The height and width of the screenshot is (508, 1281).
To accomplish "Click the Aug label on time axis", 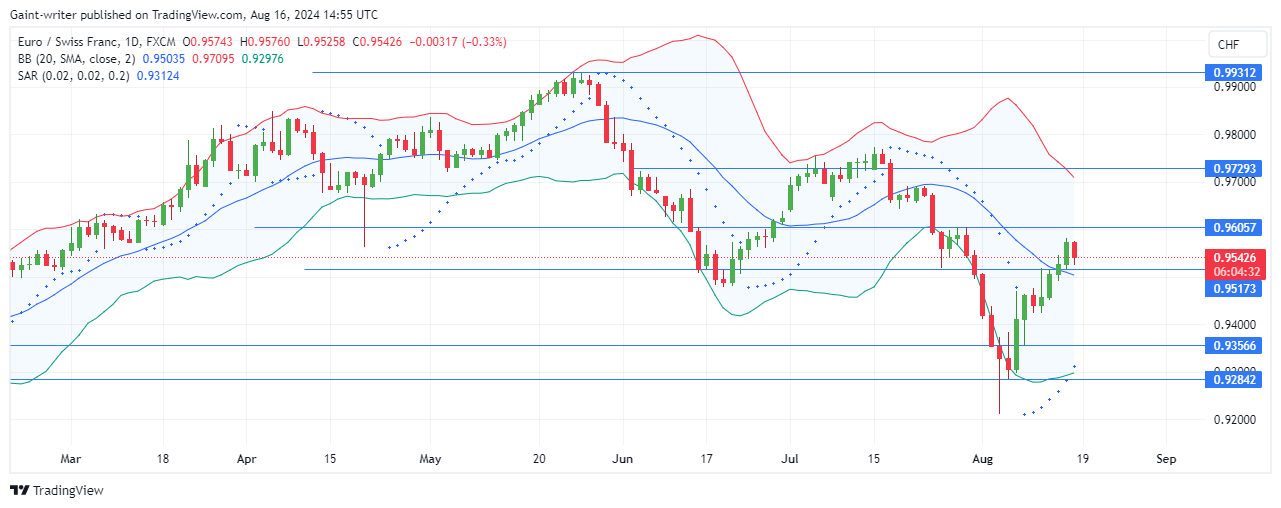I will pyautogui.click(x=985, y=459).
